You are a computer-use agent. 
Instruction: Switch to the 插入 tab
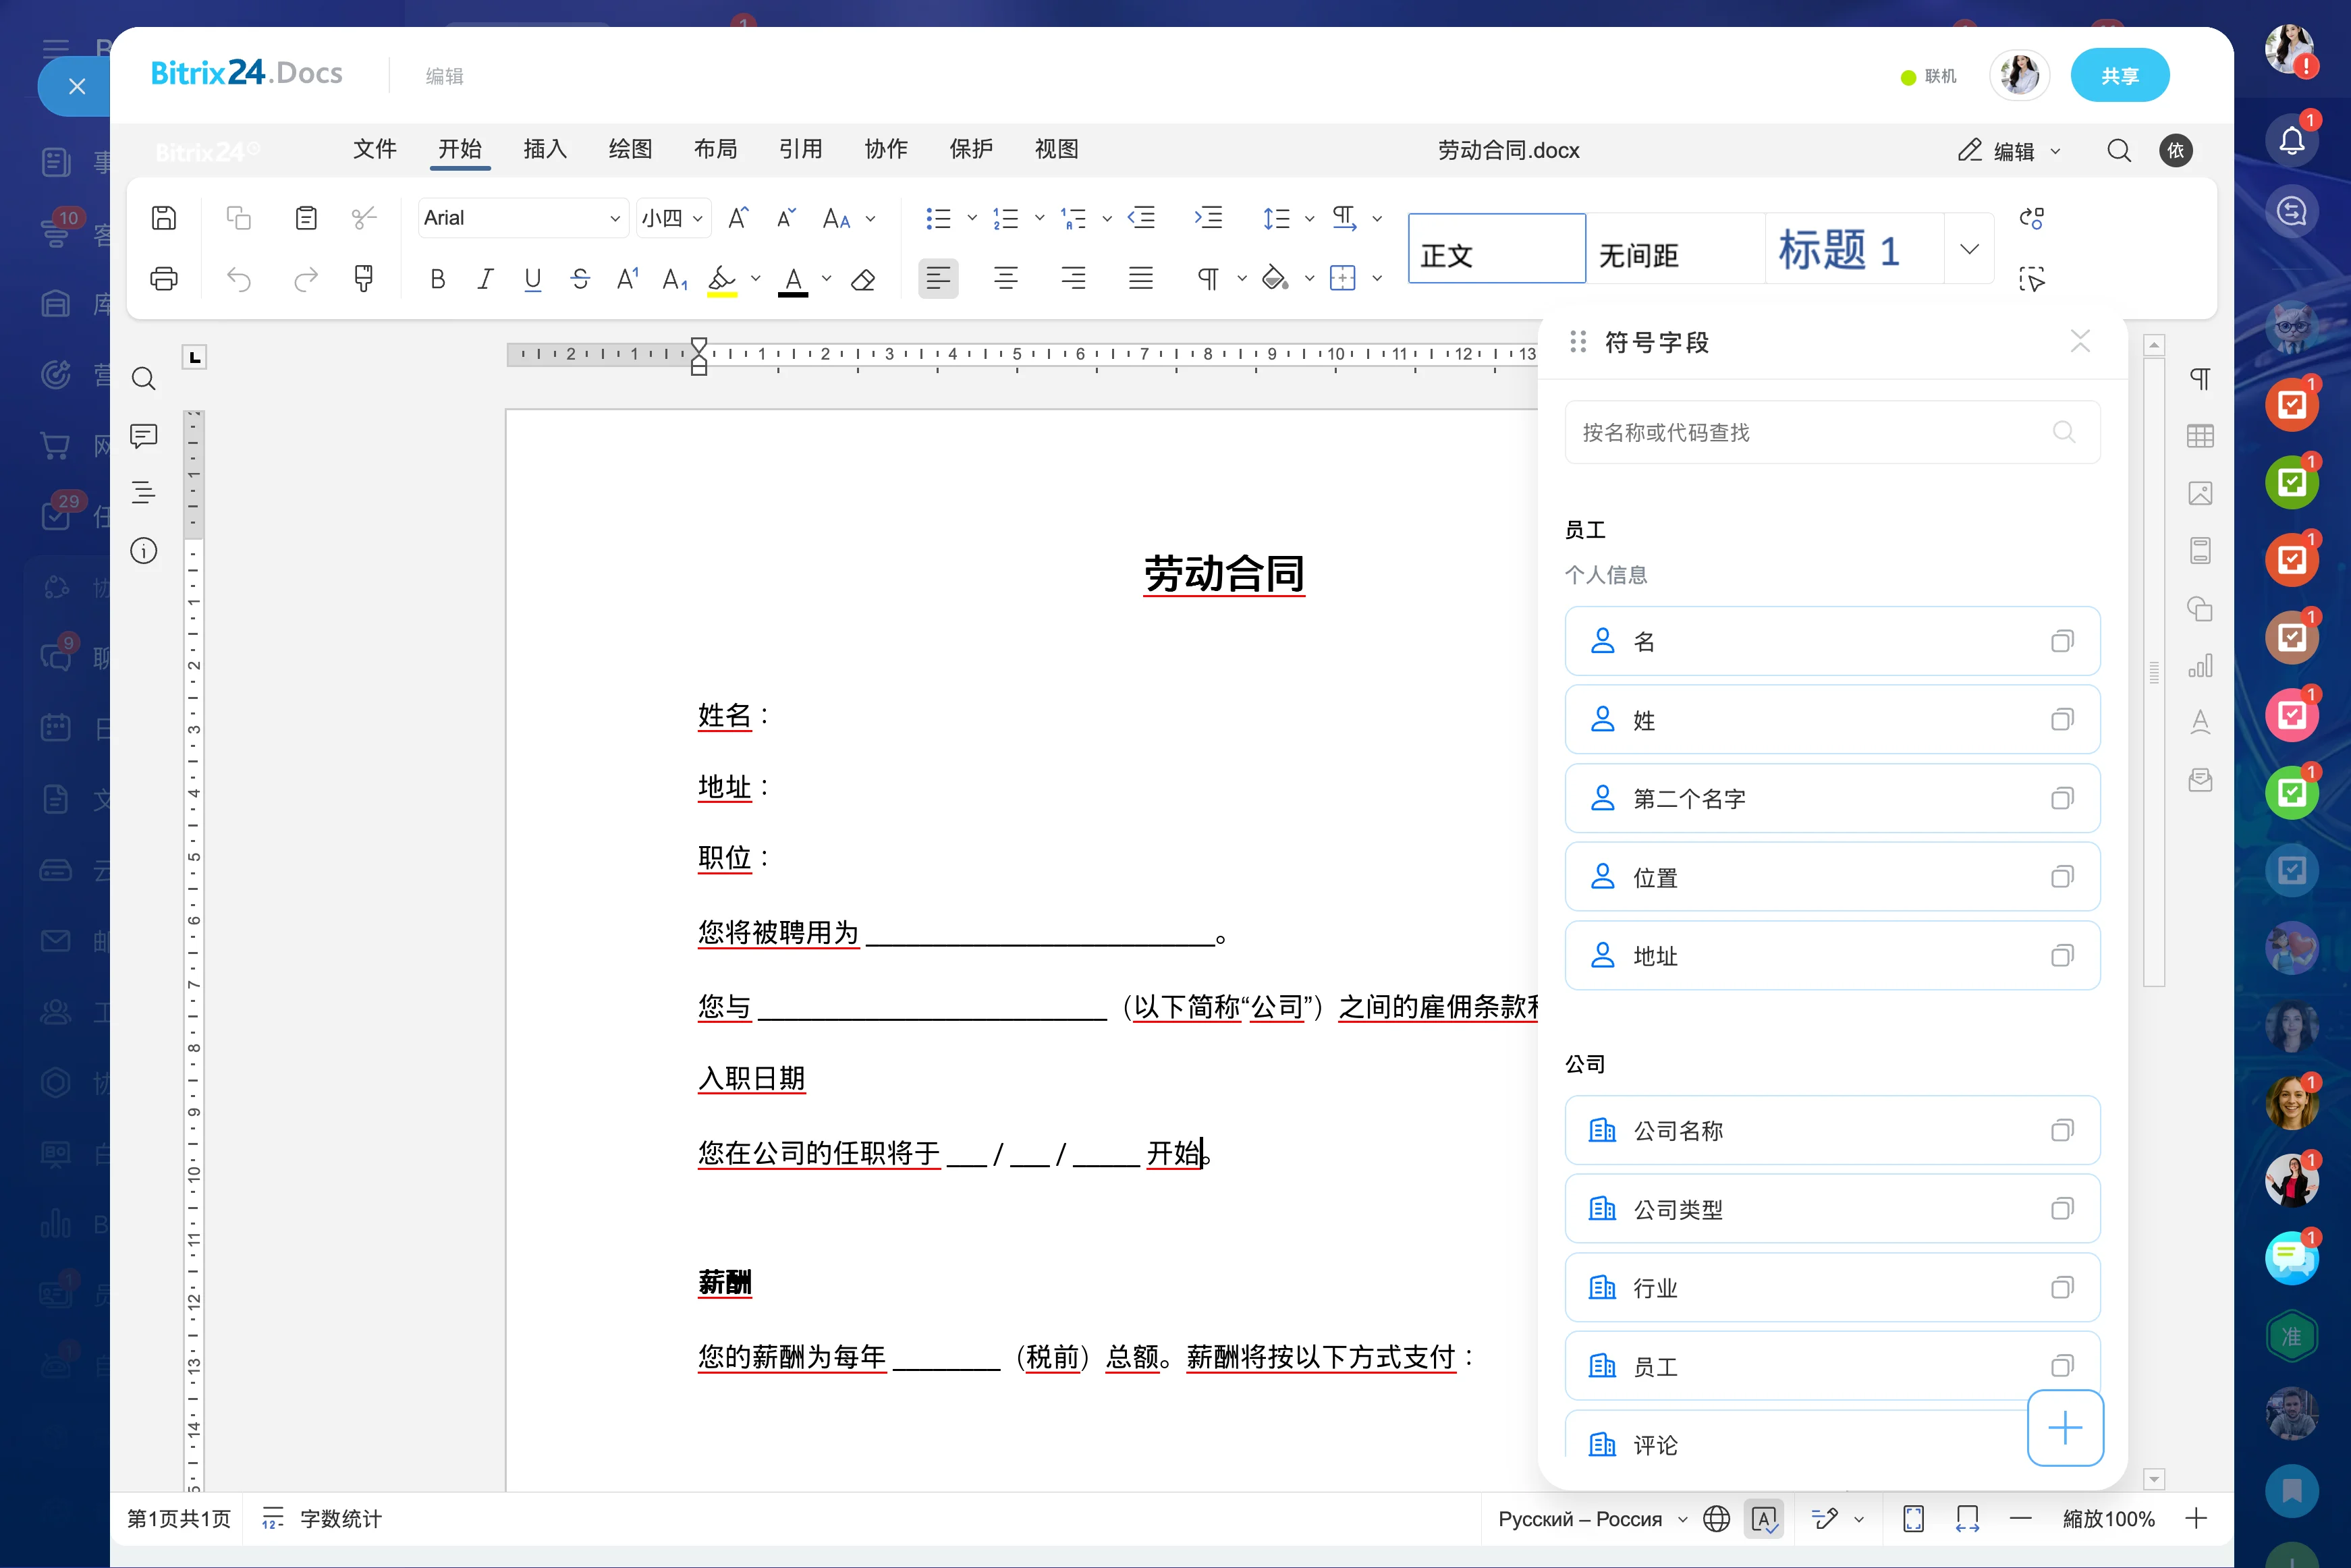click(545, 149)
